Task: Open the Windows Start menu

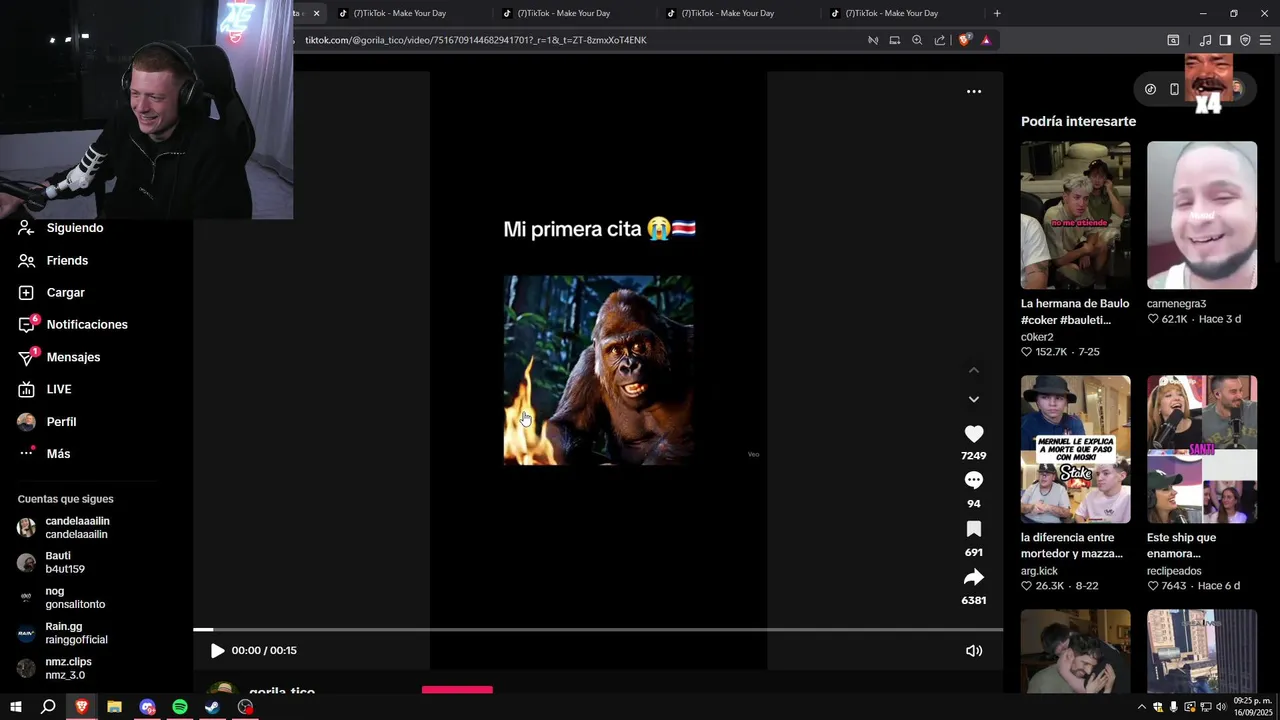Action: pyautogui.click(x=16, y=707)
